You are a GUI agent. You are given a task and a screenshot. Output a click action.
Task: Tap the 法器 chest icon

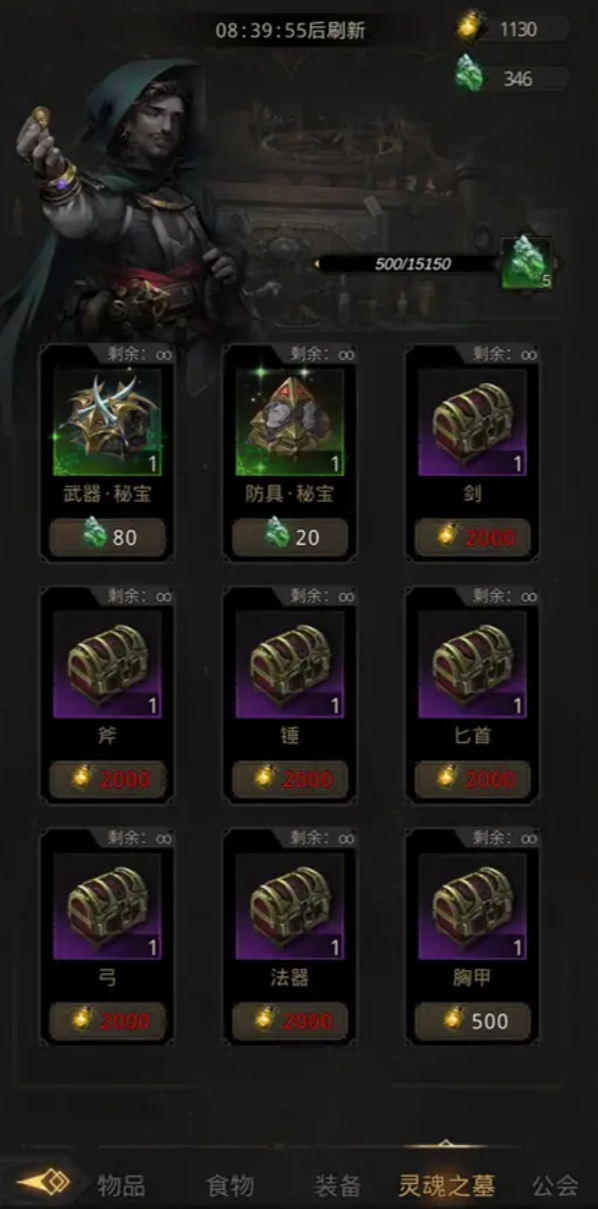click(290, 906)
